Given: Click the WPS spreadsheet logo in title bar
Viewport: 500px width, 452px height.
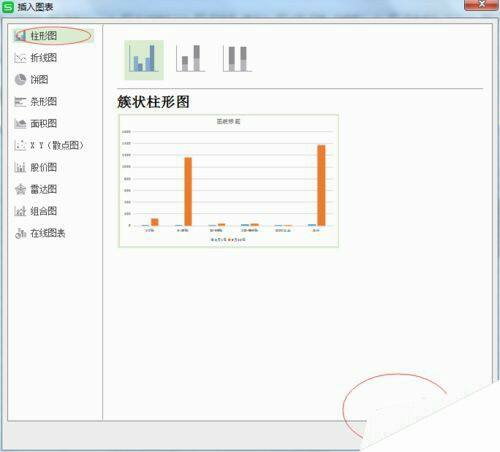Looking at the screenshot, I should (7, 7).
